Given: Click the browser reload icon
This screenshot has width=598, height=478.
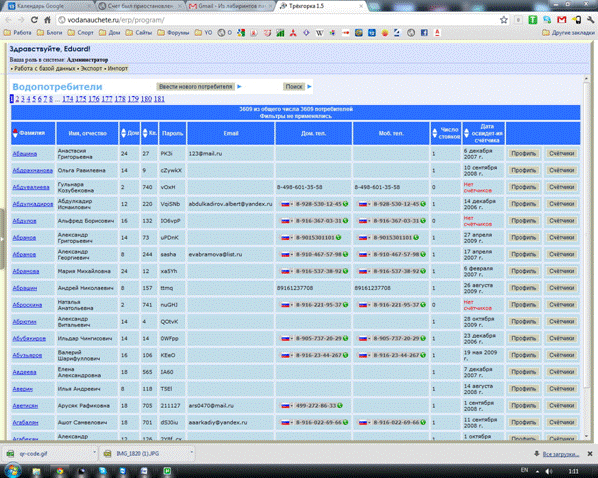Looking at the screenshot, I should [x=34, y=20].
